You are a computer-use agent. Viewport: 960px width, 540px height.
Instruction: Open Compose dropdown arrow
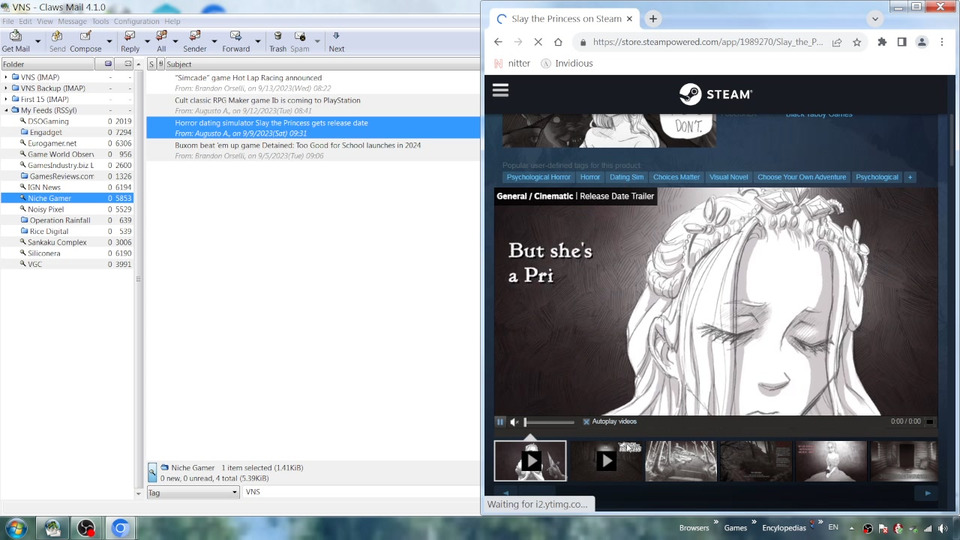coord(109,42)
